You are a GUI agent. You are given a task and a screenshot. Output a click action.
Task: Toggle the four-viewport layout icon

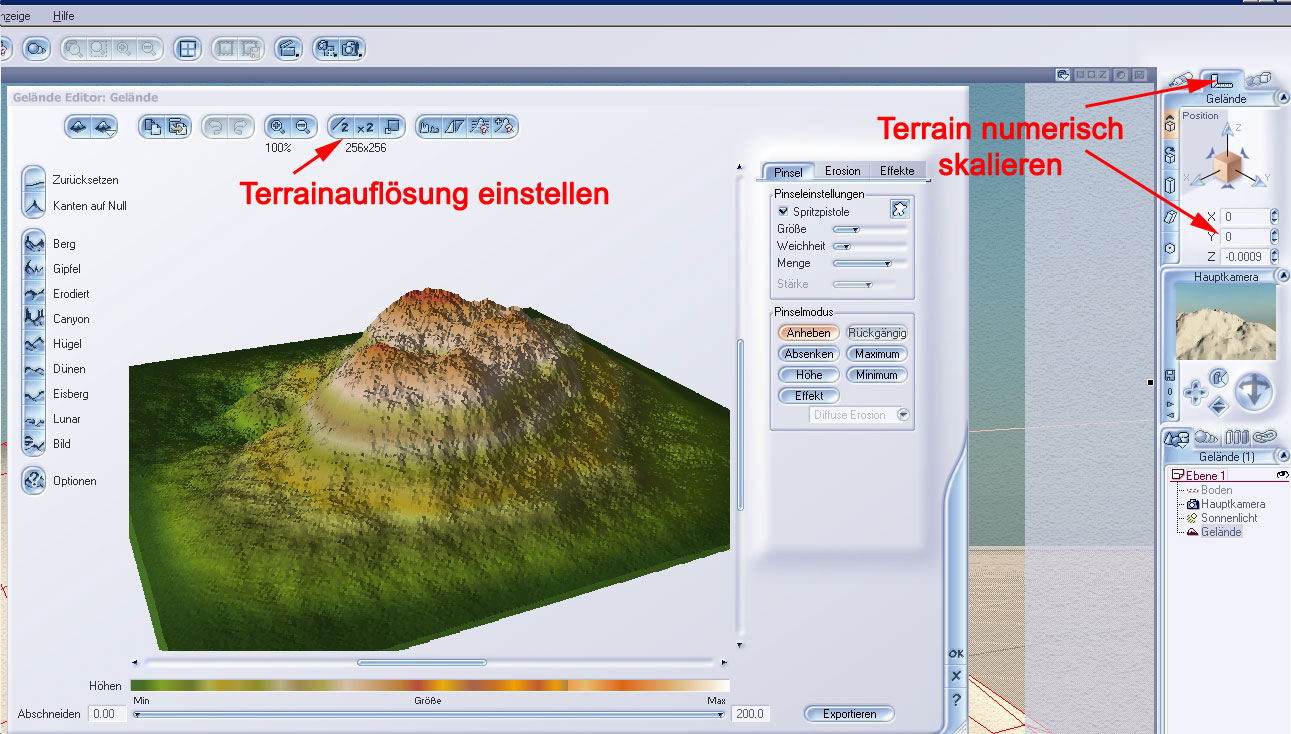187,48
